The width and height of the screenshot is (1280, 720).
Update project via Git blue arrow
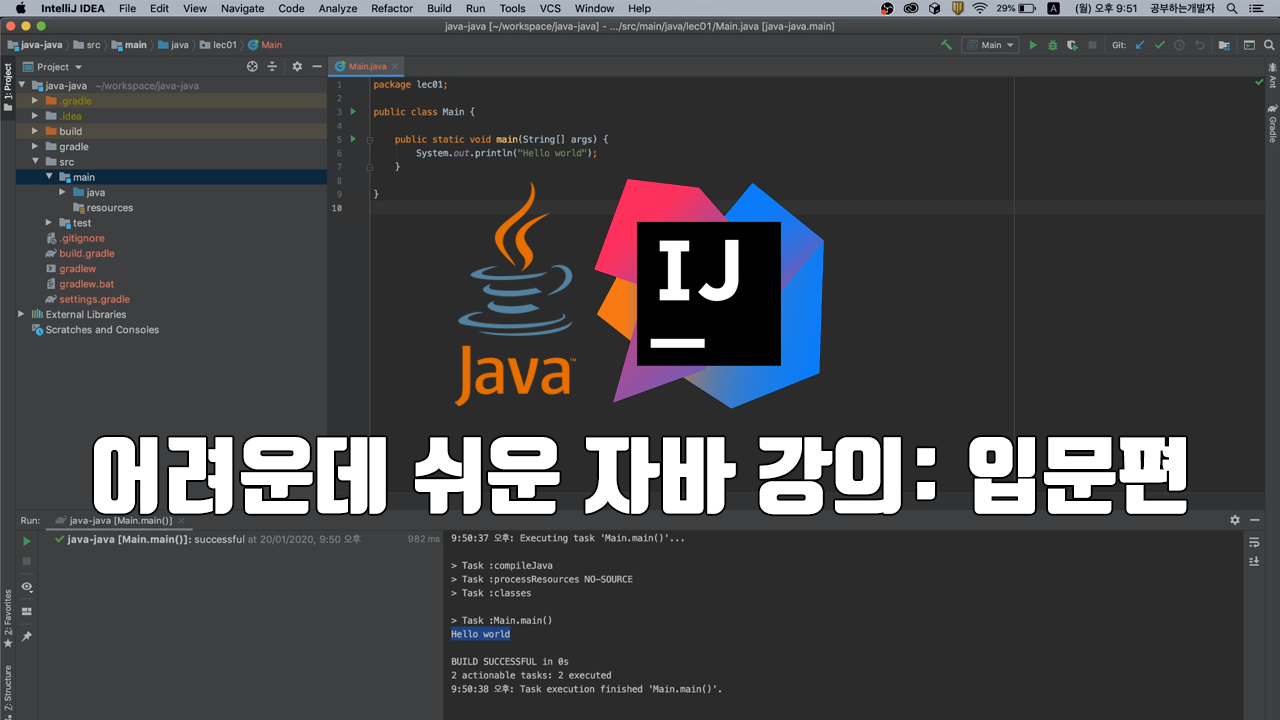(1140, 45)
